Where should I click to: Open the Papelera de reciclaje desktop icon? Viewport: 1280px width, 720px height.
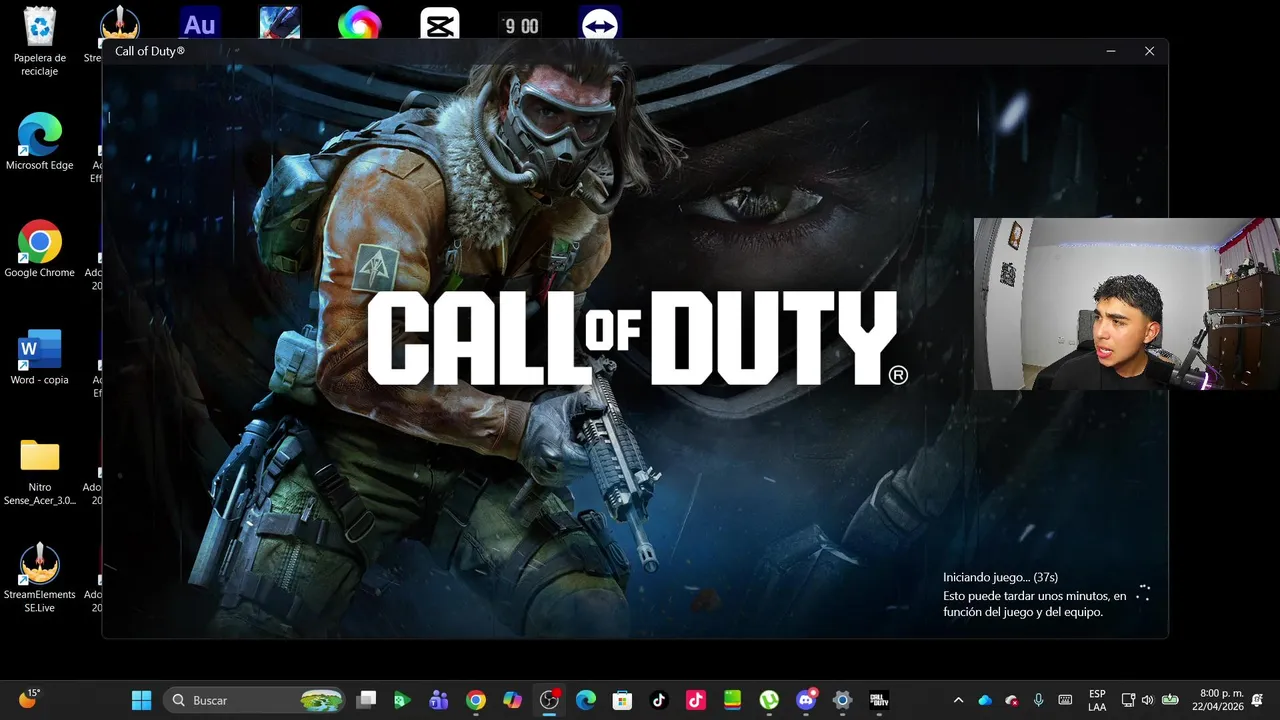click(40, 41)
